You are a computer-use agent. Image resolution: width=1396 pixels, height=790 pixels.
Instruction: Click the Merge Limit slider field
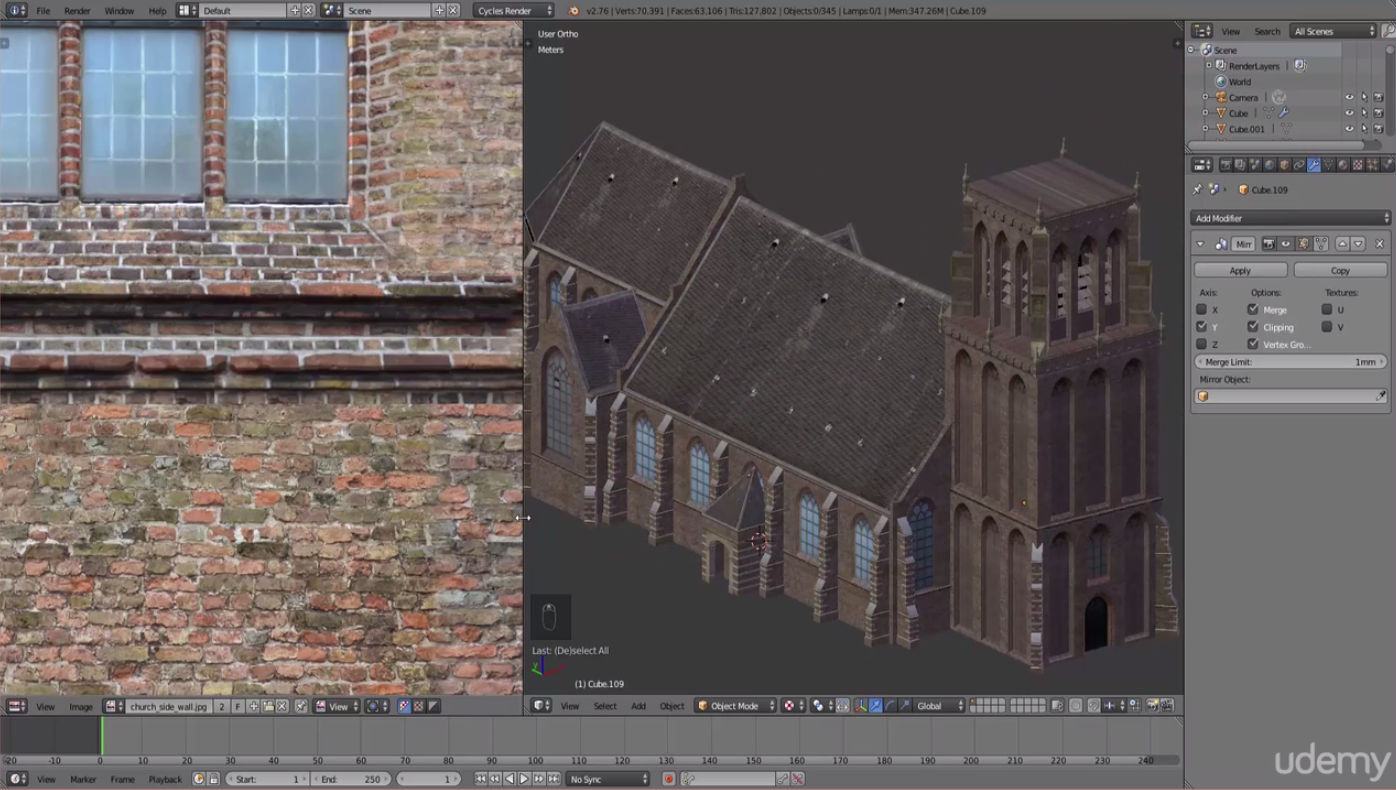point(1290,362)
